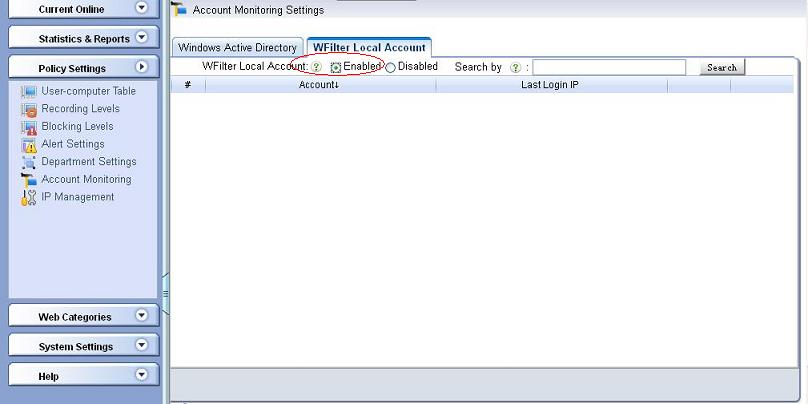Viewport: 808px width, 404px height.
Task: Click the User-computer Table icon
Action: pyautogui.click(x=29, y=91)
